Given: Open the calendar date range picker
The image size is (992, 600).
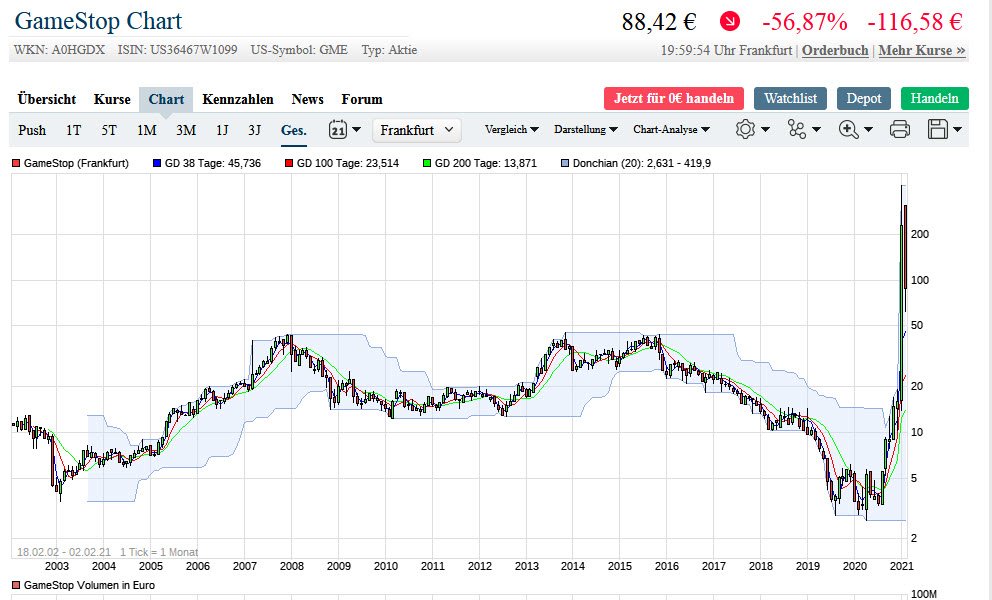Looking at the screenshot, I should click(x=338, y=130).
